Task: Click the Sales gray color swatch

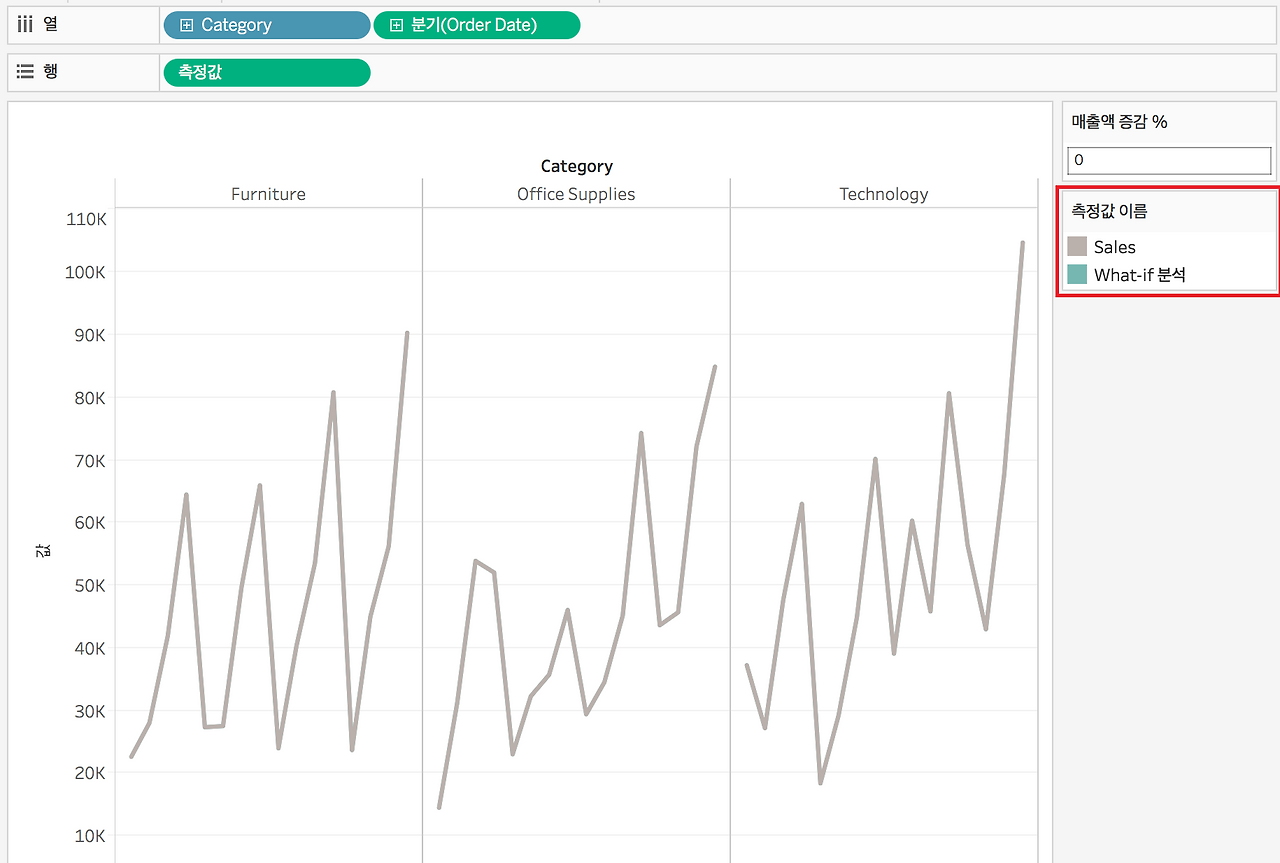Action: point(1077,247)
